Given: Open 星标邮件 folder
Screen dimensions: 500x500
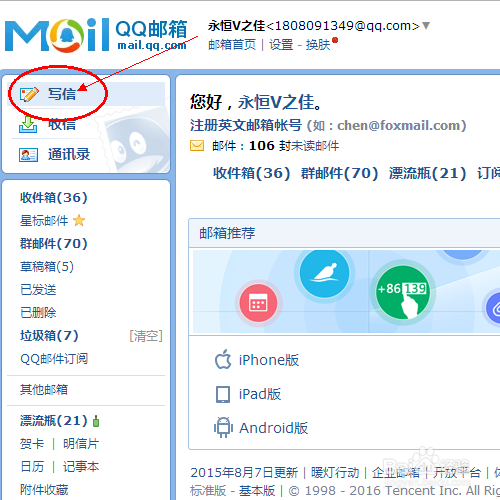Looking at the screenshot, I should pyautogui.click(x=44, y=221).
